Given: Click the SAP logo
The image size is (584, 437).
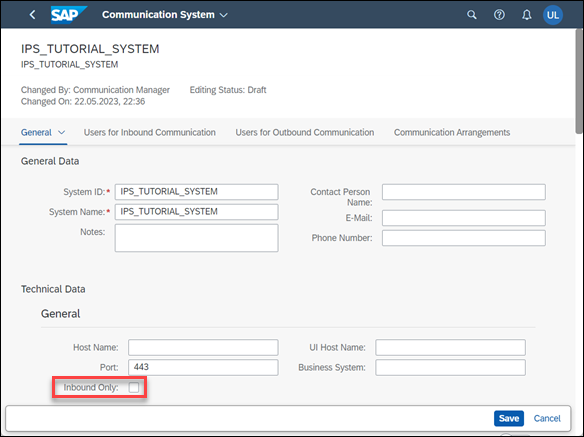Looking at the screenshot, I should 69,15.
